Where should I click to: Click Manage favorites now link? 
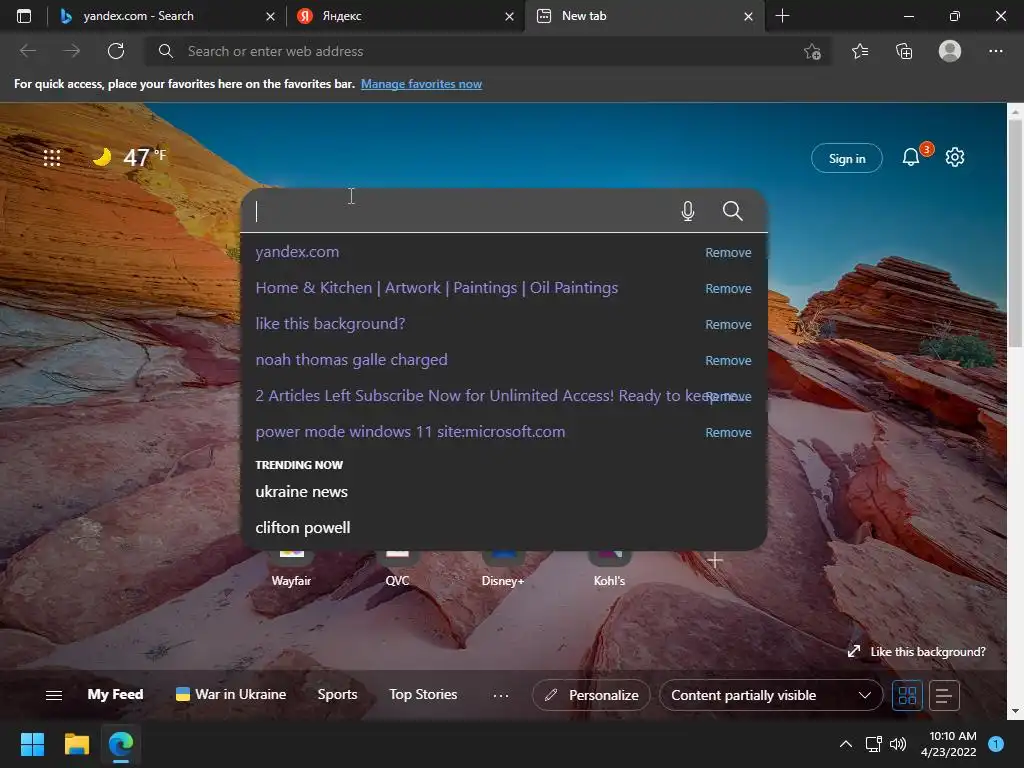pos(421,84)
